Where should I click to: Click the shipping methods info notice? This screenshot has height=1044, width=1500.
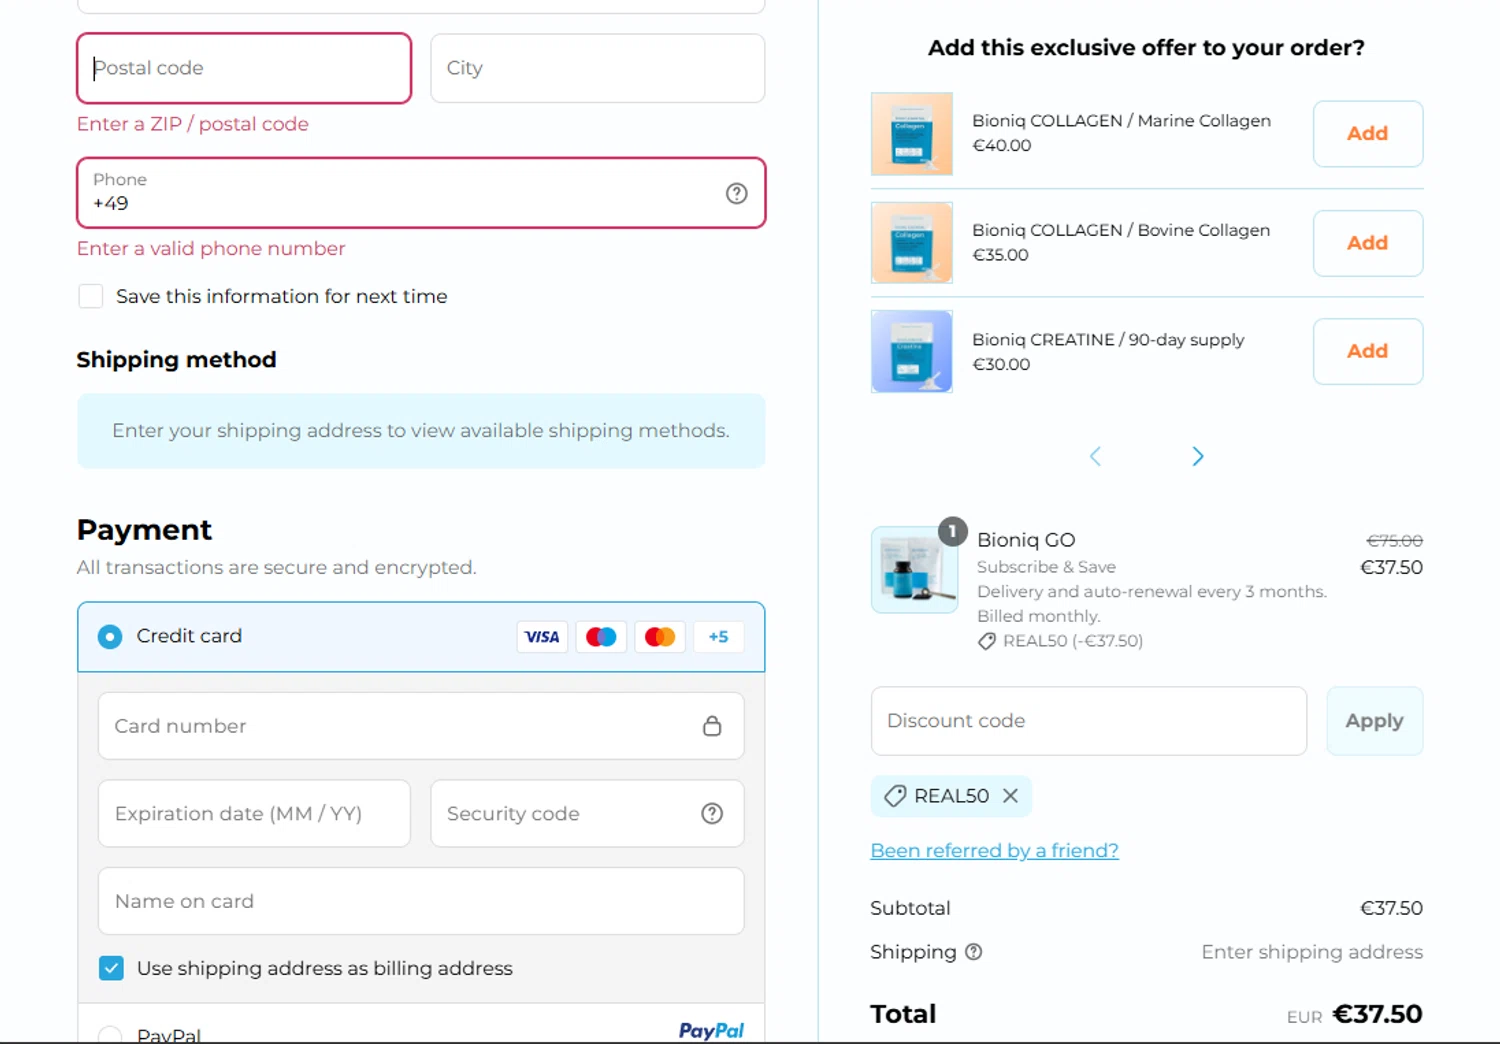[421, 431]
